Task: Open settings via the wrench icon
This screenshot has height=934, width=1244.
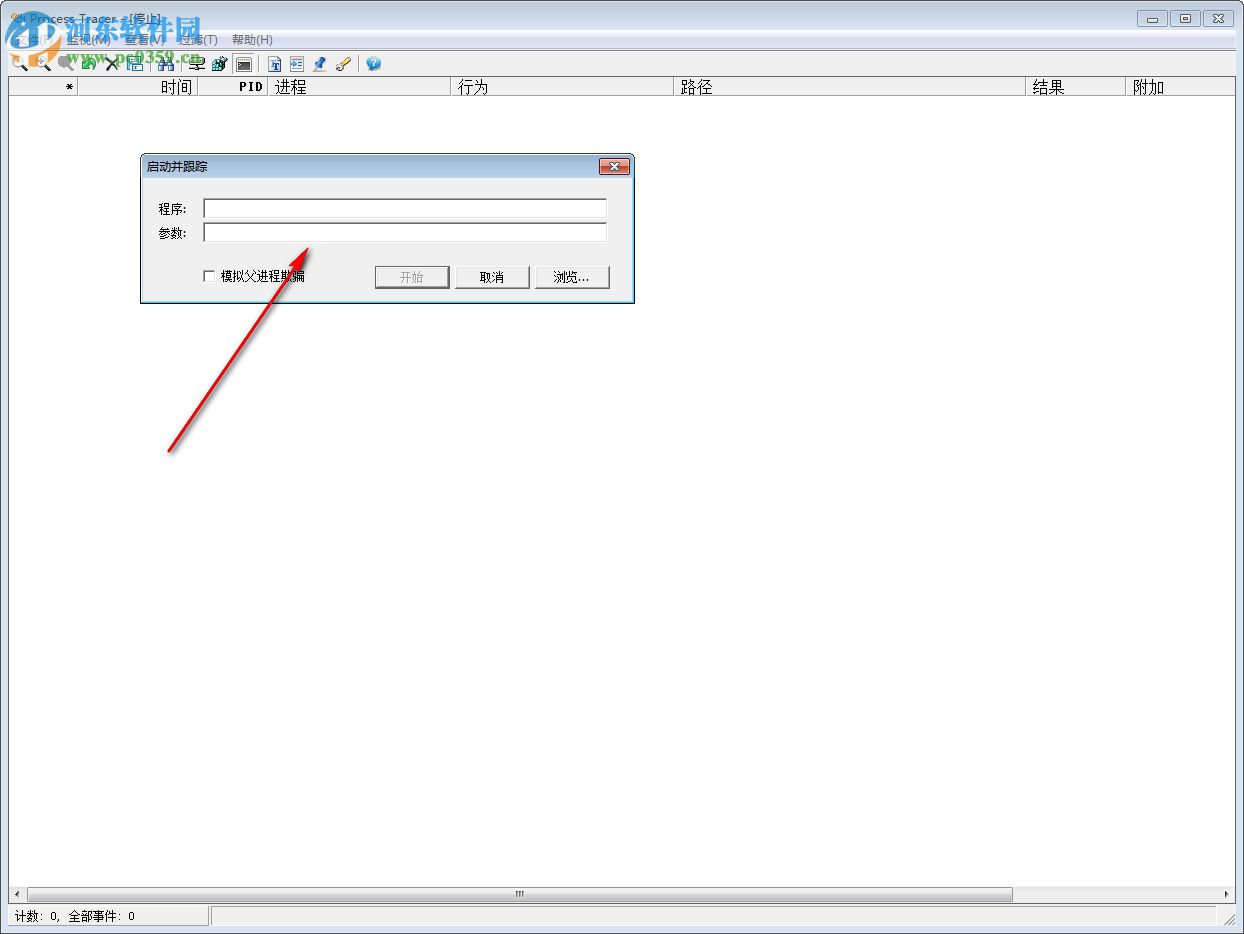Action: 343,63
